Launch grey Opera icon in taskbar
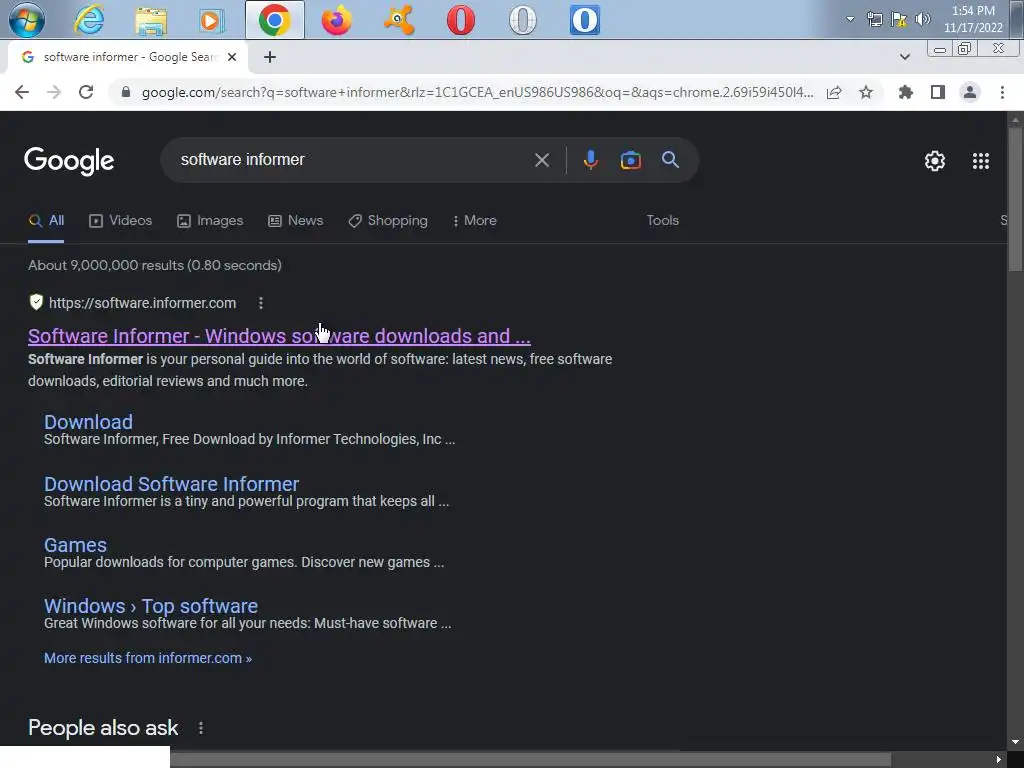The image size is (1024, 768). 522,20
